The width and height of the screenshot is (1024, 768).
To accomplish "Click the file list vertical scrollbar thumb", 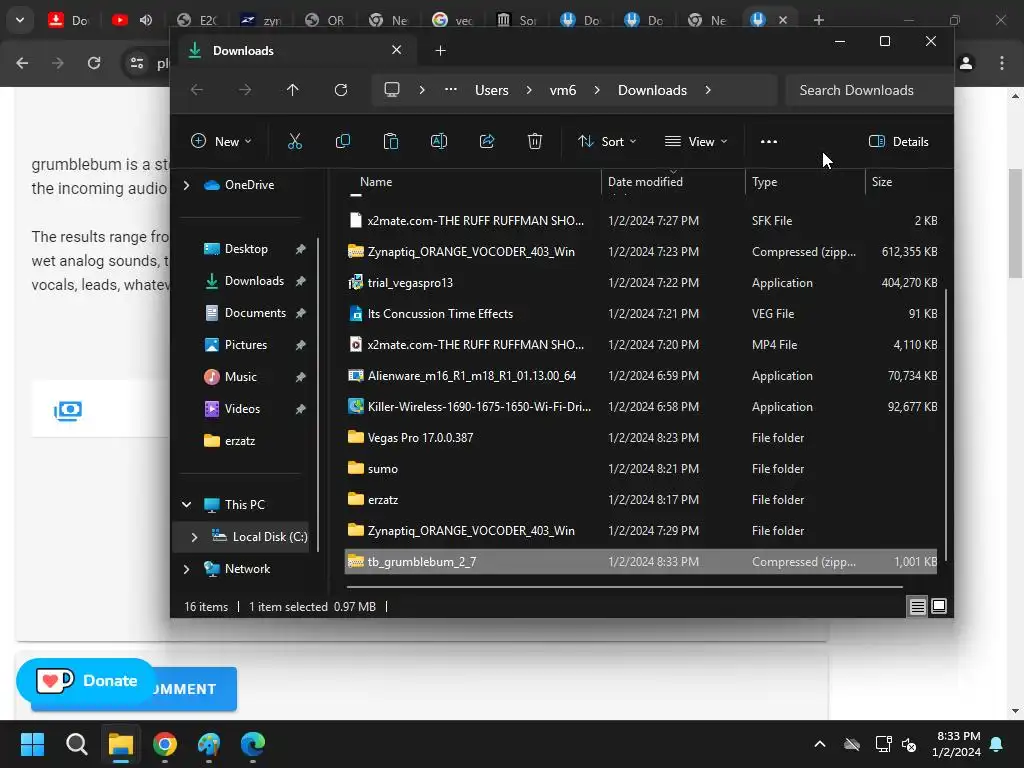I will 946,424.
